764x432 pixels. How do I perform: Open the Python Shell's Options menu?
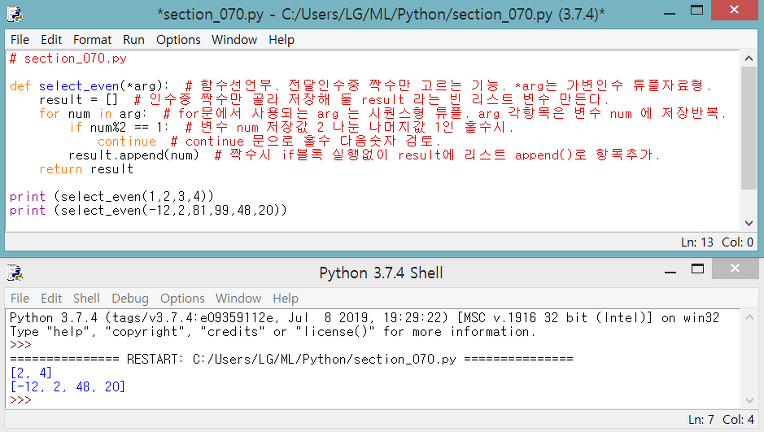pos(182,298)
